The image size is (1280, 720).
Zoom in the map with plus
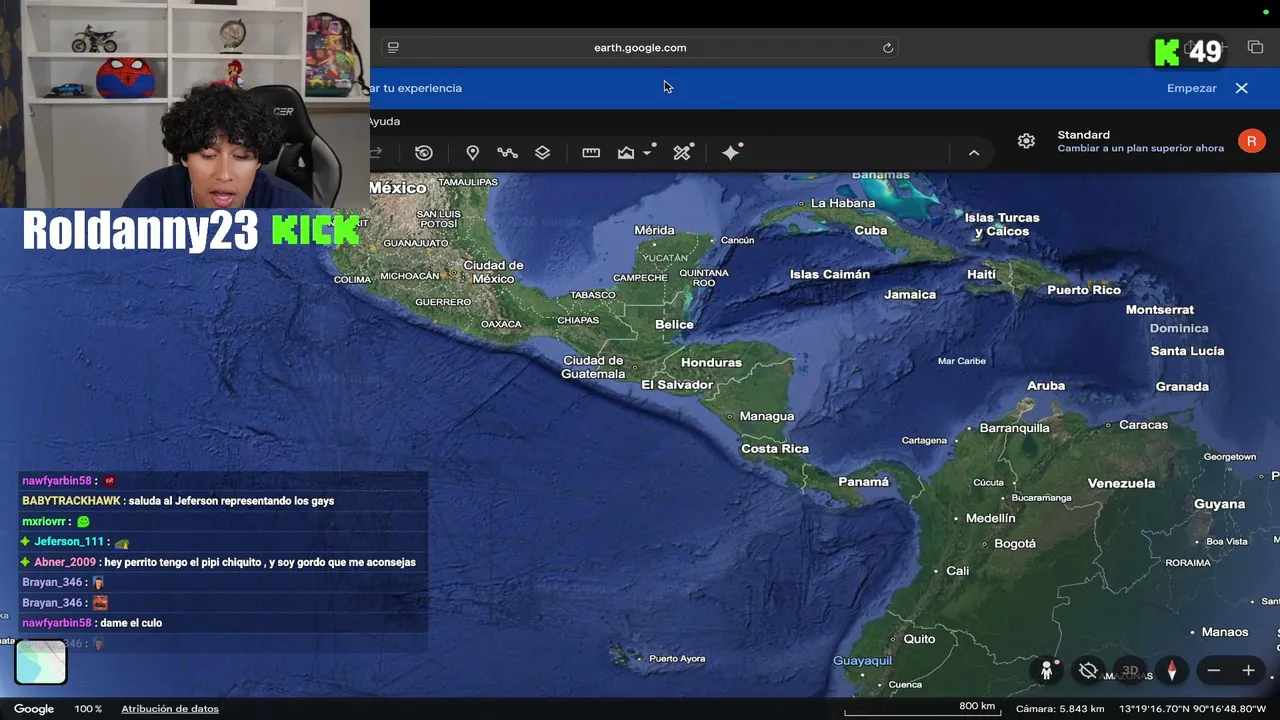(x=1248, y=671)
